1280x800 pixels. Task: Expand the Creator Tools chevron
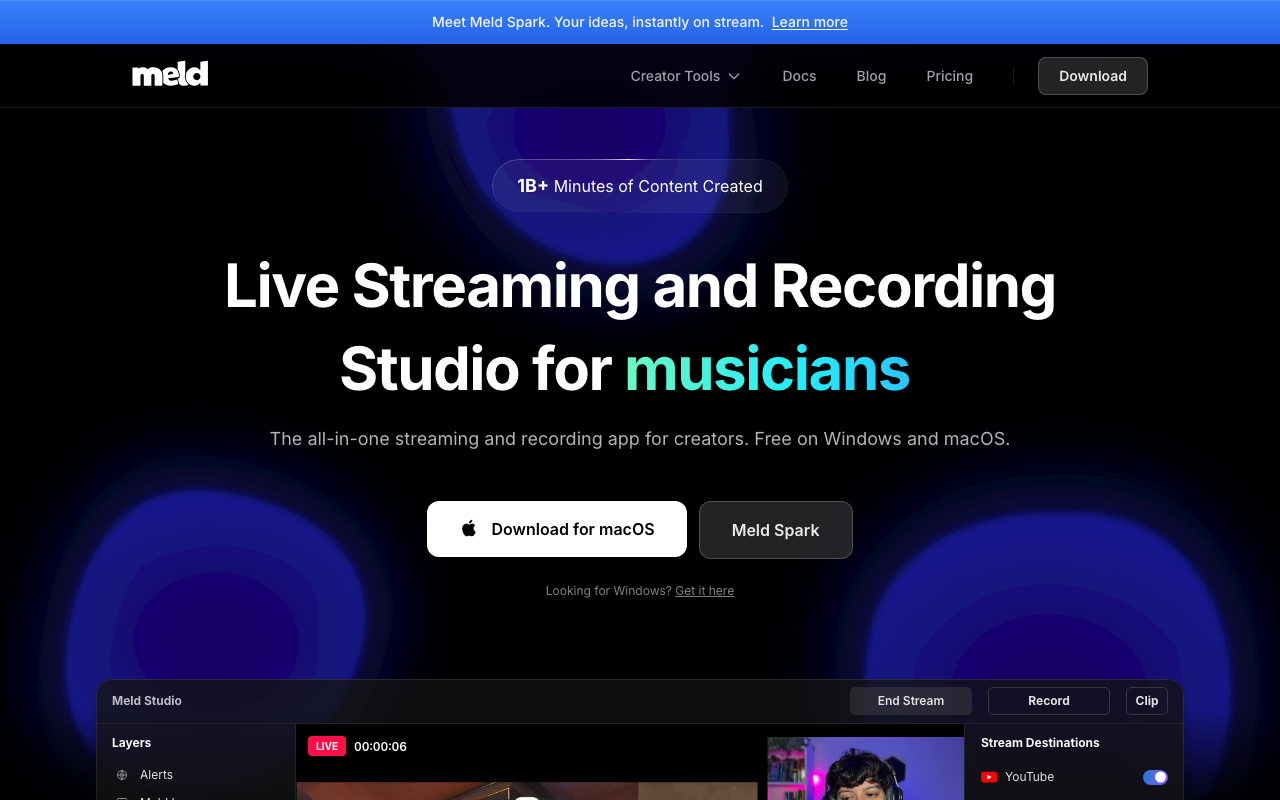(x=734, y=76)
